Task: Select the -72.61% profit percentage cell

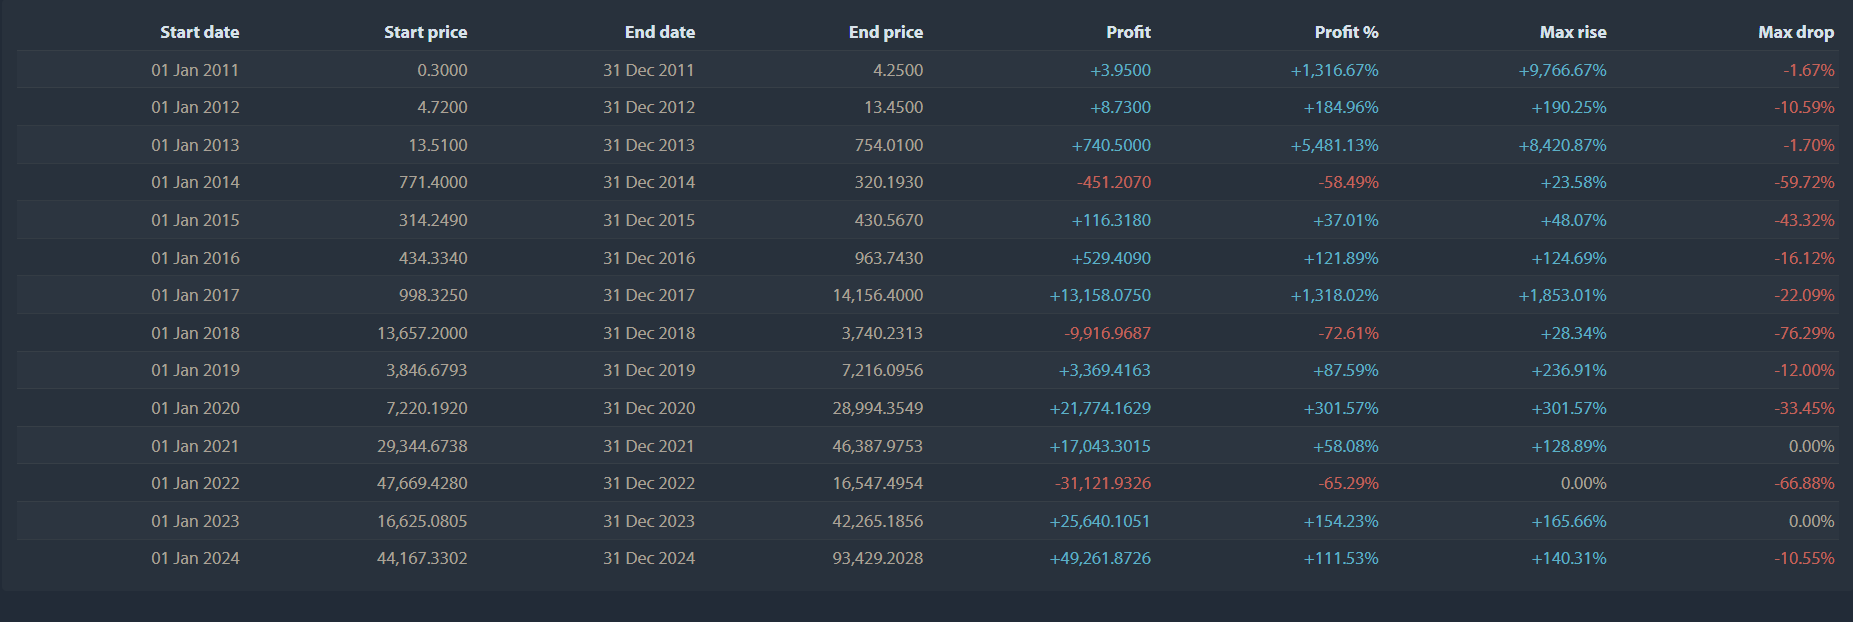Action: point(1348,333)
